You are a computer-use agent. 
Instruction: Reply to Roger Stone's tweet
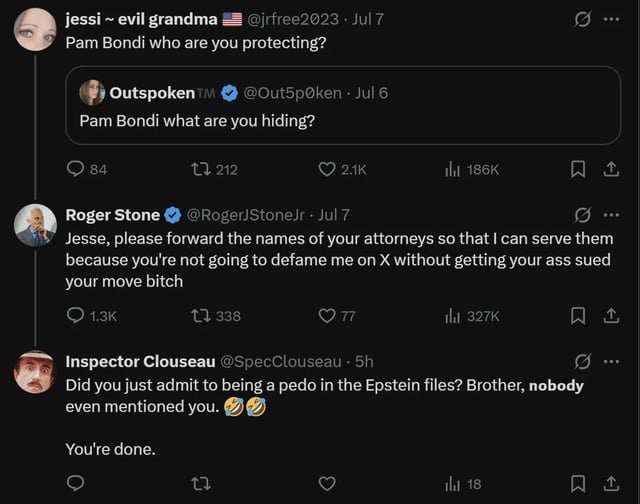[x=75, y=316]
